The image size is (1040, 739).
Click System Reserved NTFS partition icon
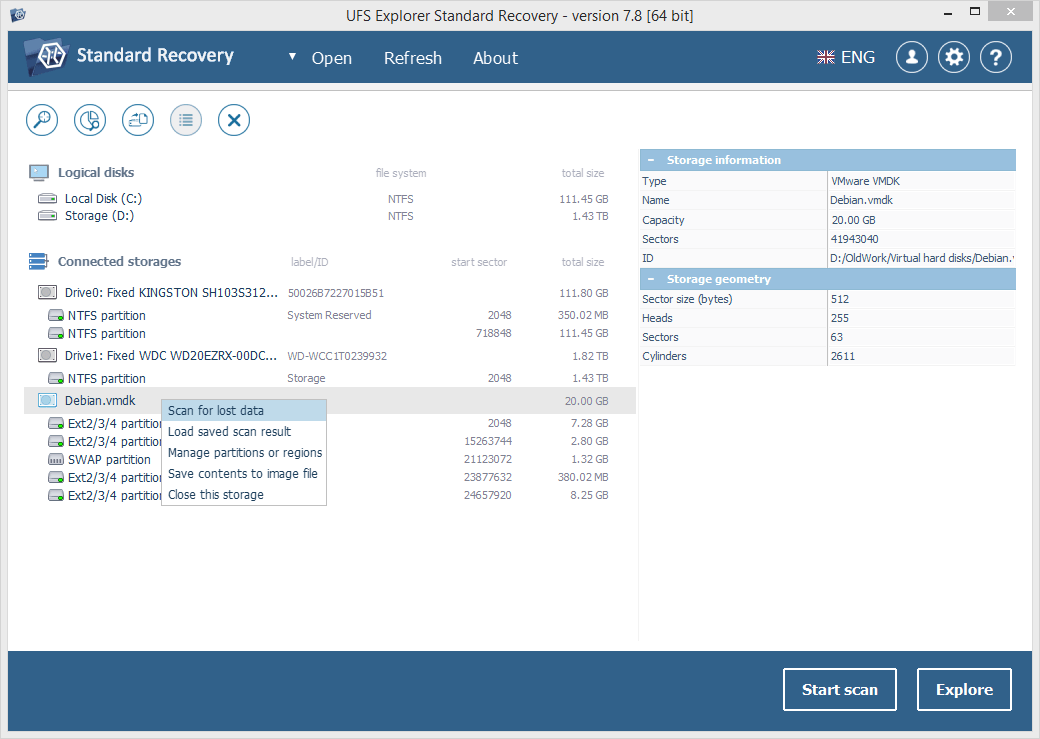point(56,315)
